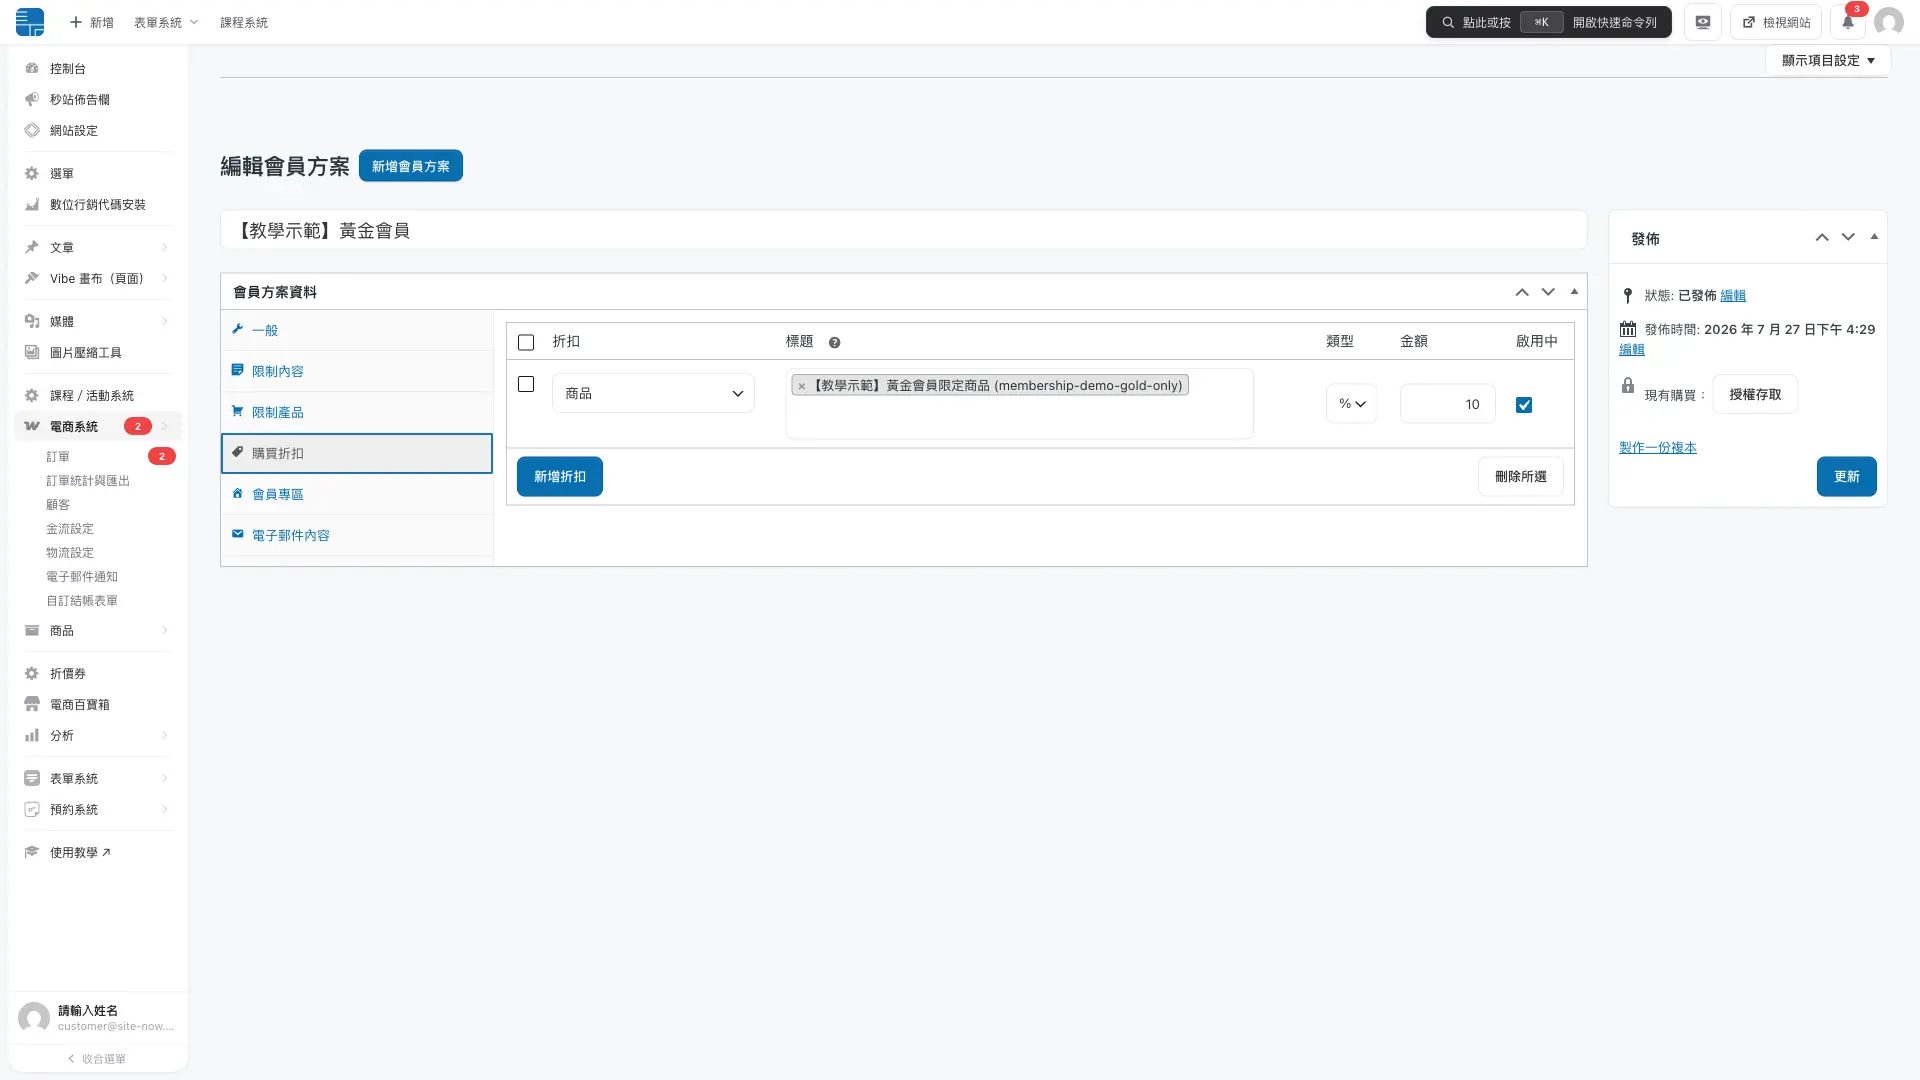The width and height of the screenshot is (1920, 1080).
Task: Click the 折價券 gear icon
Action: (32, 674)
